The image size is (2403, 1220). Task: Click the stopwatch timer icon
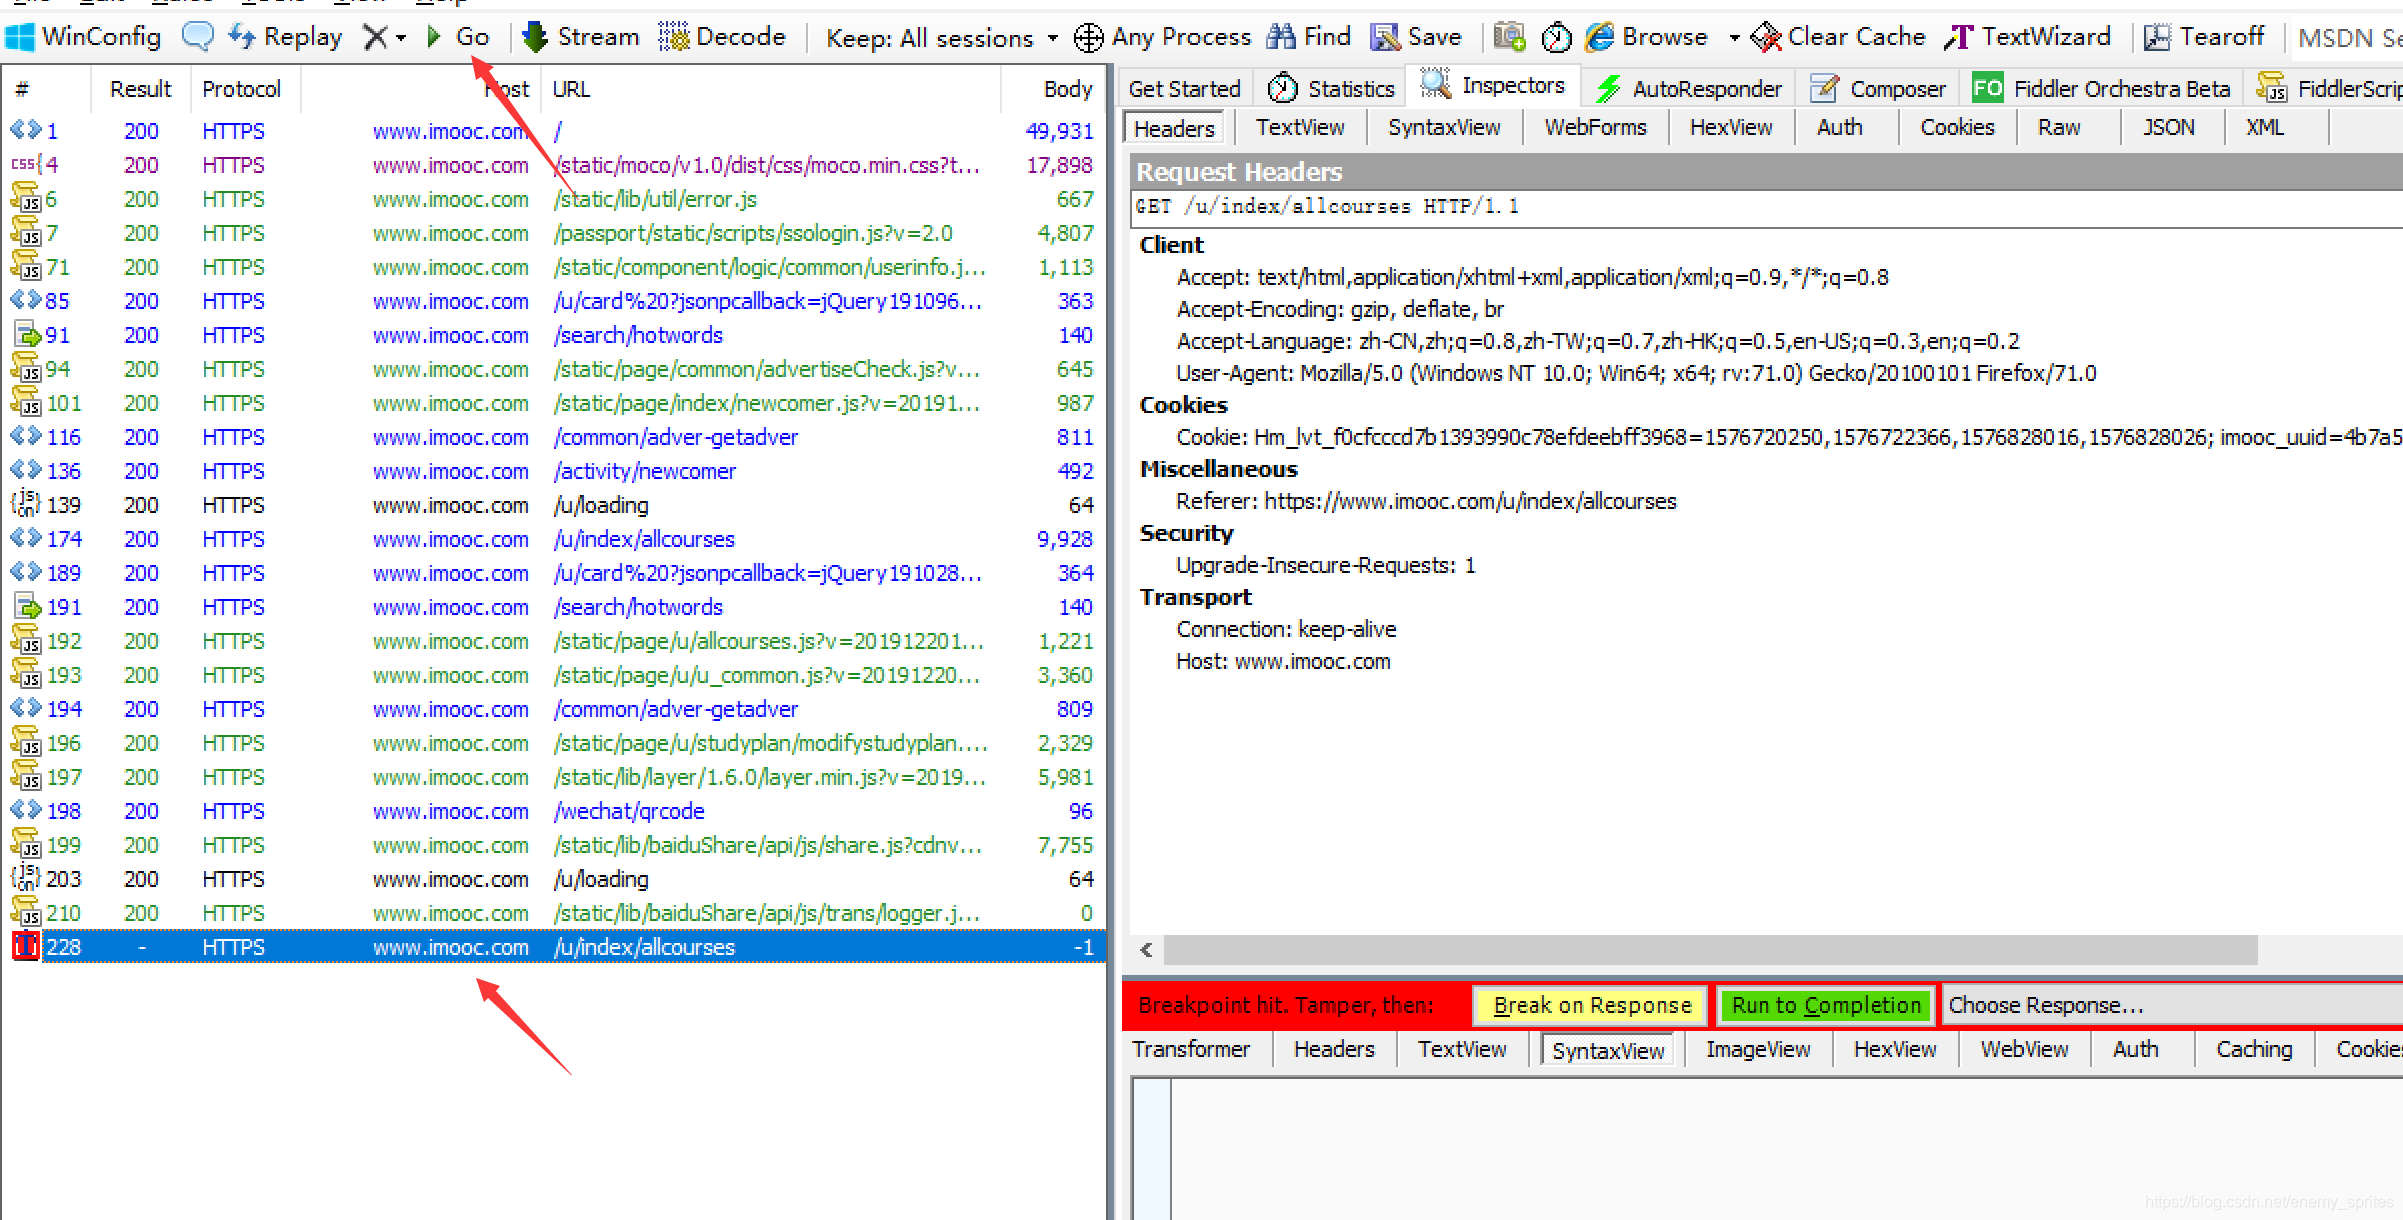tap(1556, 37)
